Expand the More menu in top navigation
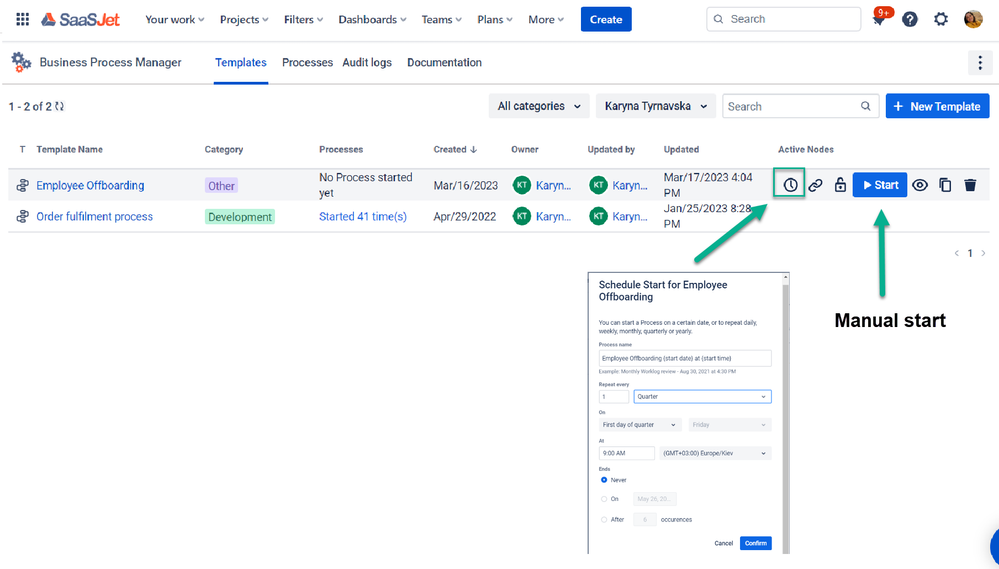Image resolution: width=999 pixels, height=569 pixels. 546,20
